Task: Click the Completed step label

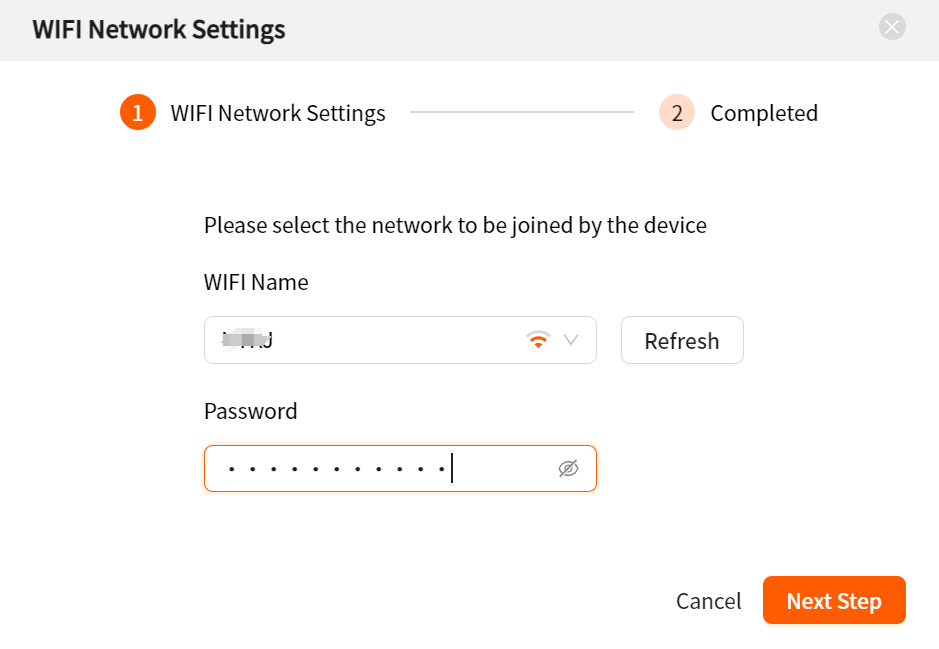Action: [764, 113]
